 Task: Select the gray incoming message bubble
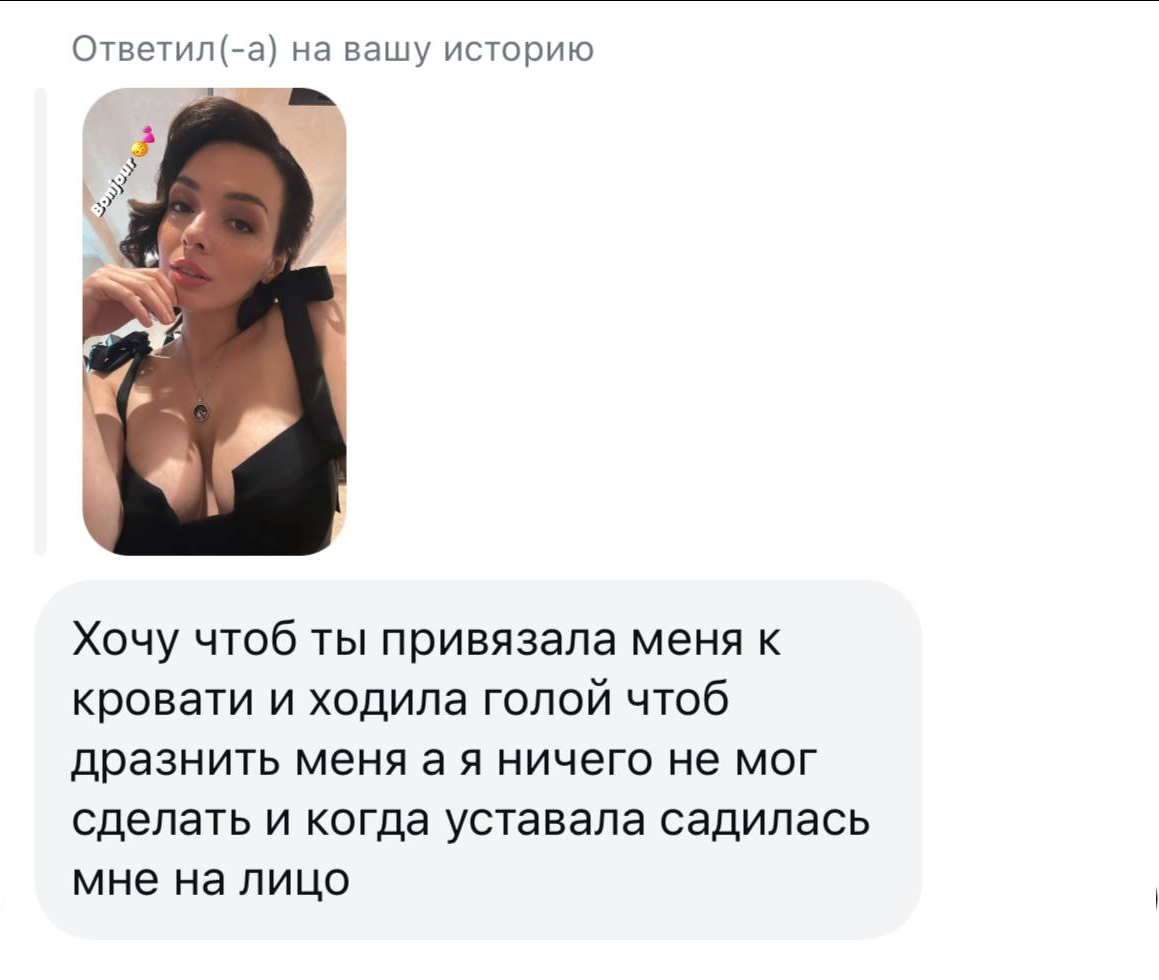coord(478,760)
